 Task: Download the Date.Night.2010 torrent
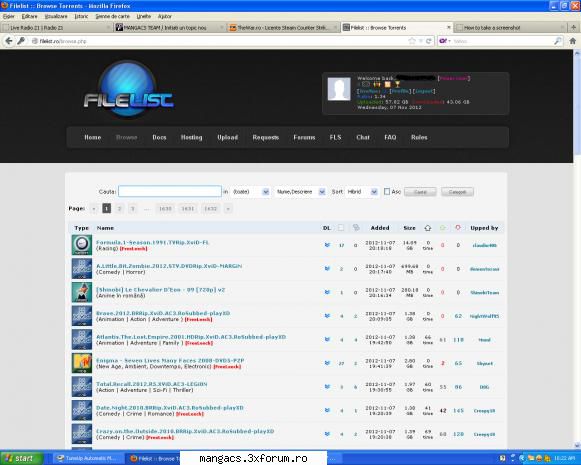pos(327,411)
